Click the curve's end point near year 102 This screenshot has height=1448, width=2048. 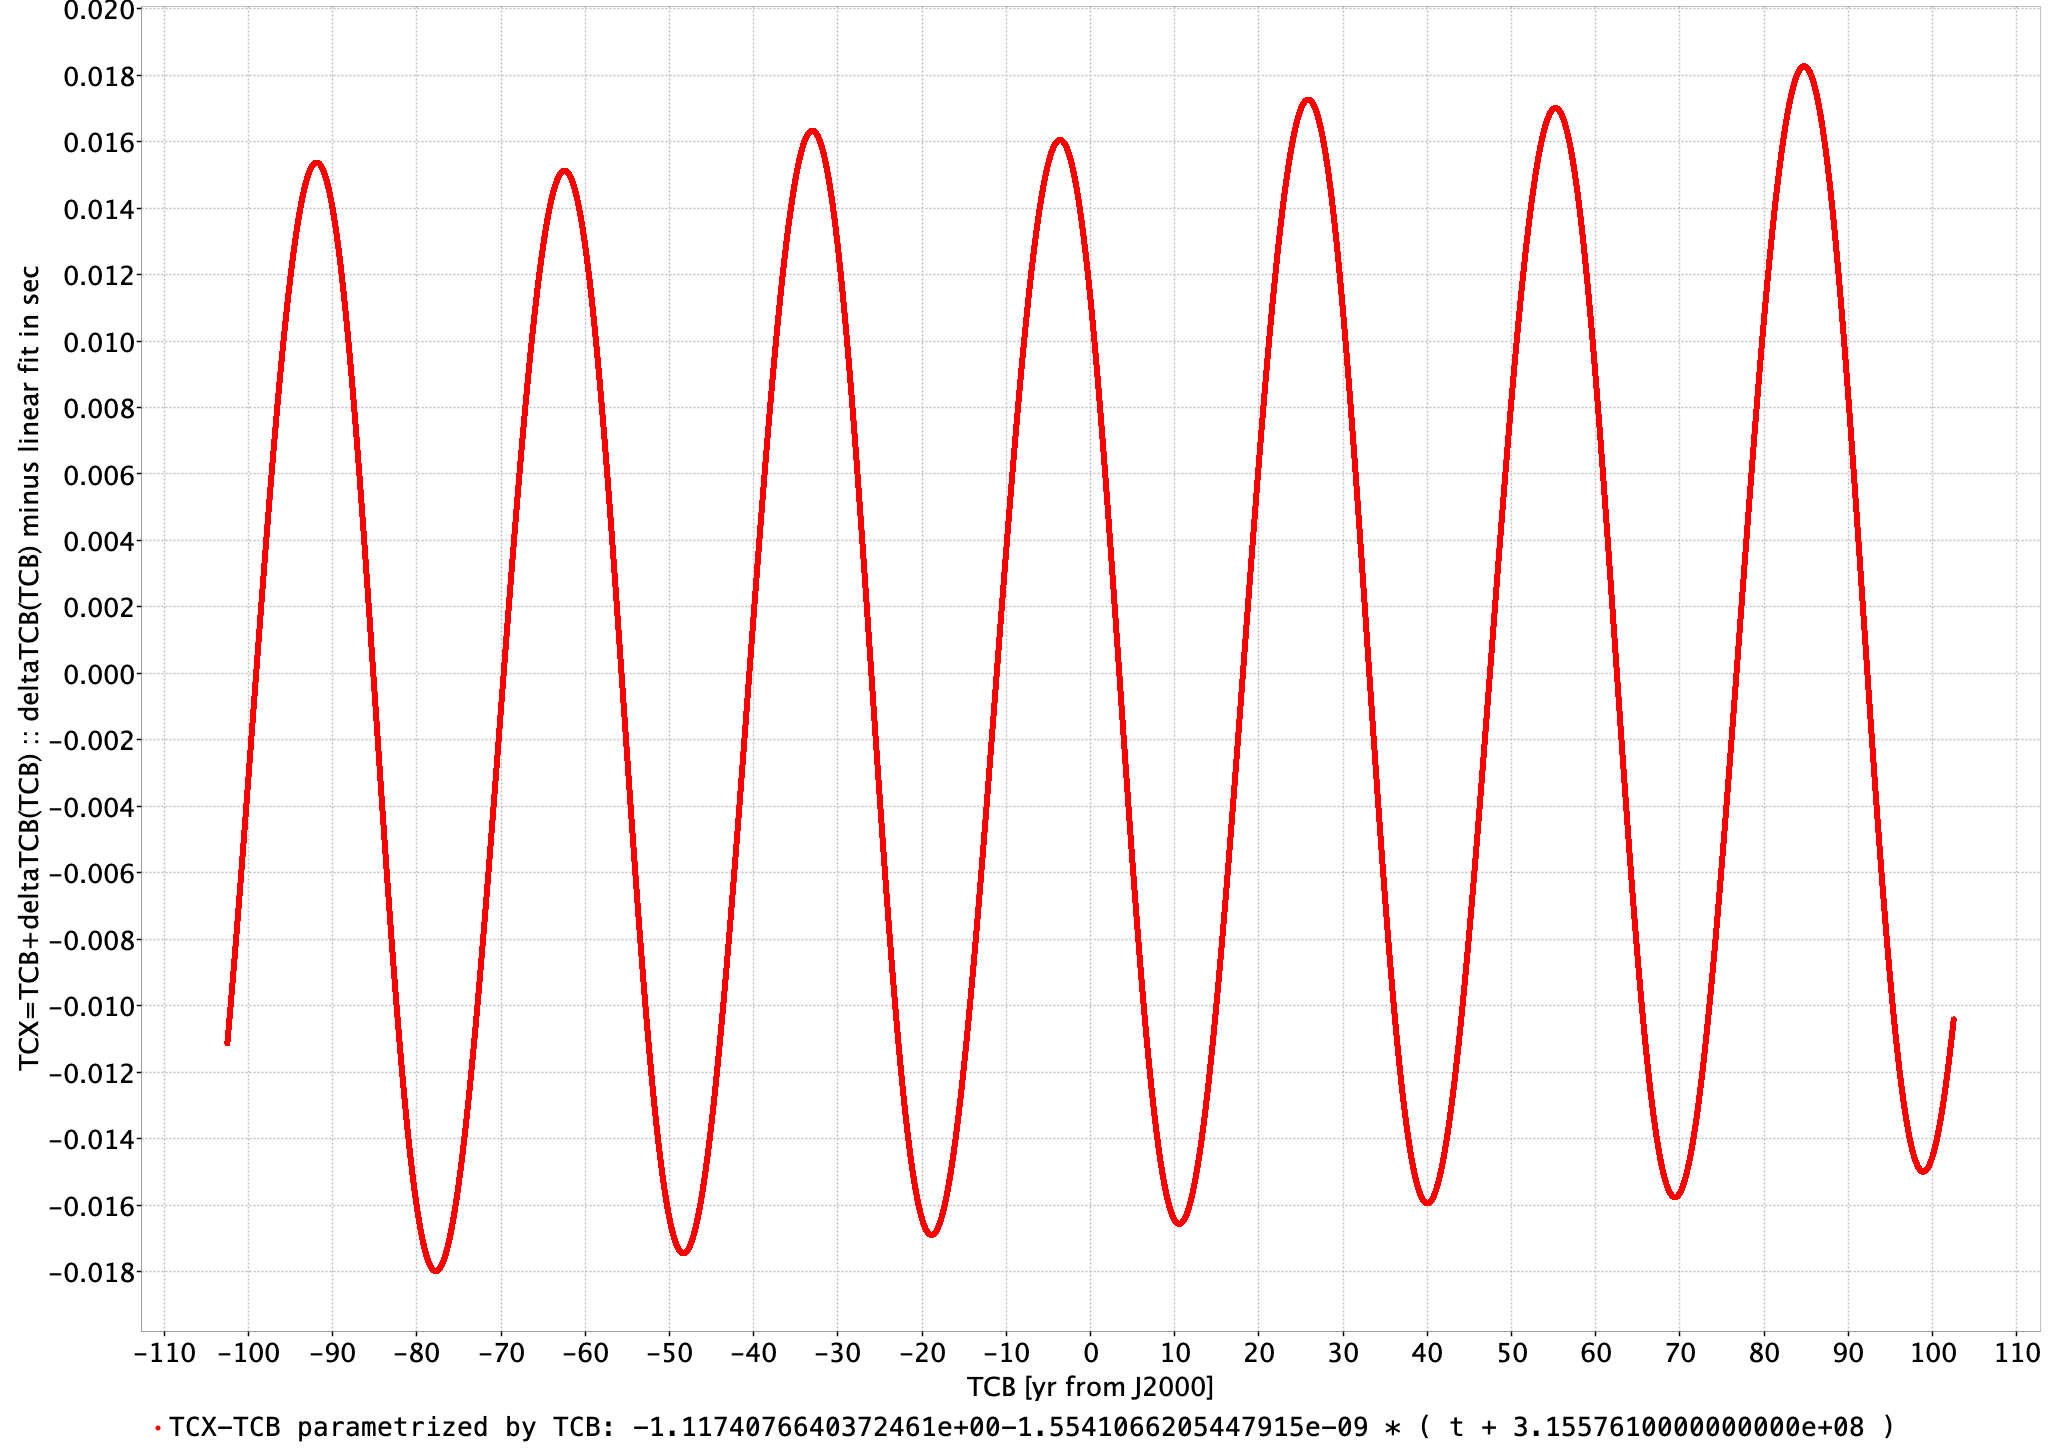click(1953, 1020)
